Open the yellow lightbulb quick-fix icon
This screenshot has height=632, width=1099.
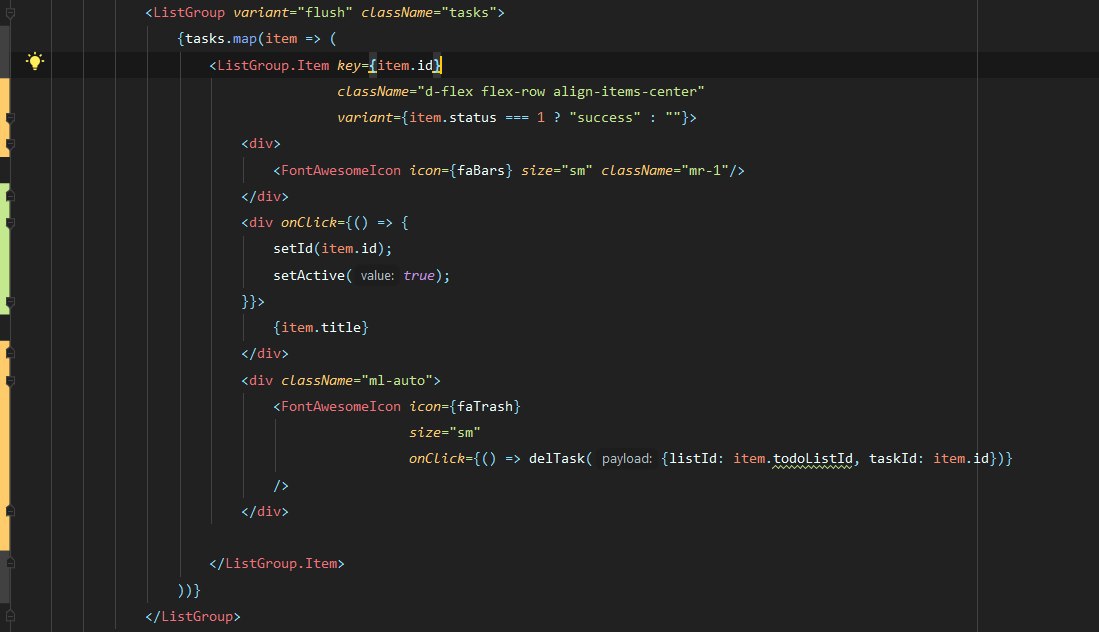point(34,61)
